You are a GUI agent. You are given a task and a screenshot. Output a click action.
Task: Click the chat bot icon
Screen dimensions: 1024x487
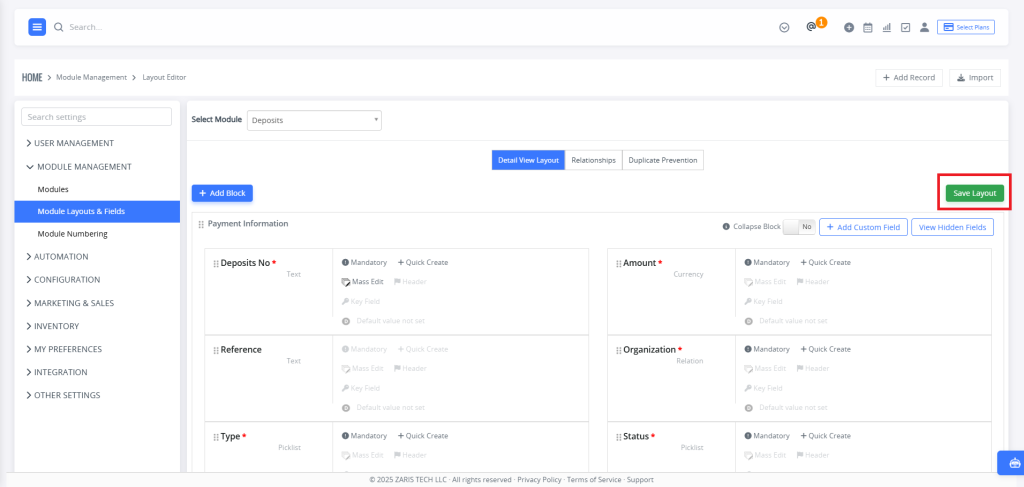coord(1014,463)
